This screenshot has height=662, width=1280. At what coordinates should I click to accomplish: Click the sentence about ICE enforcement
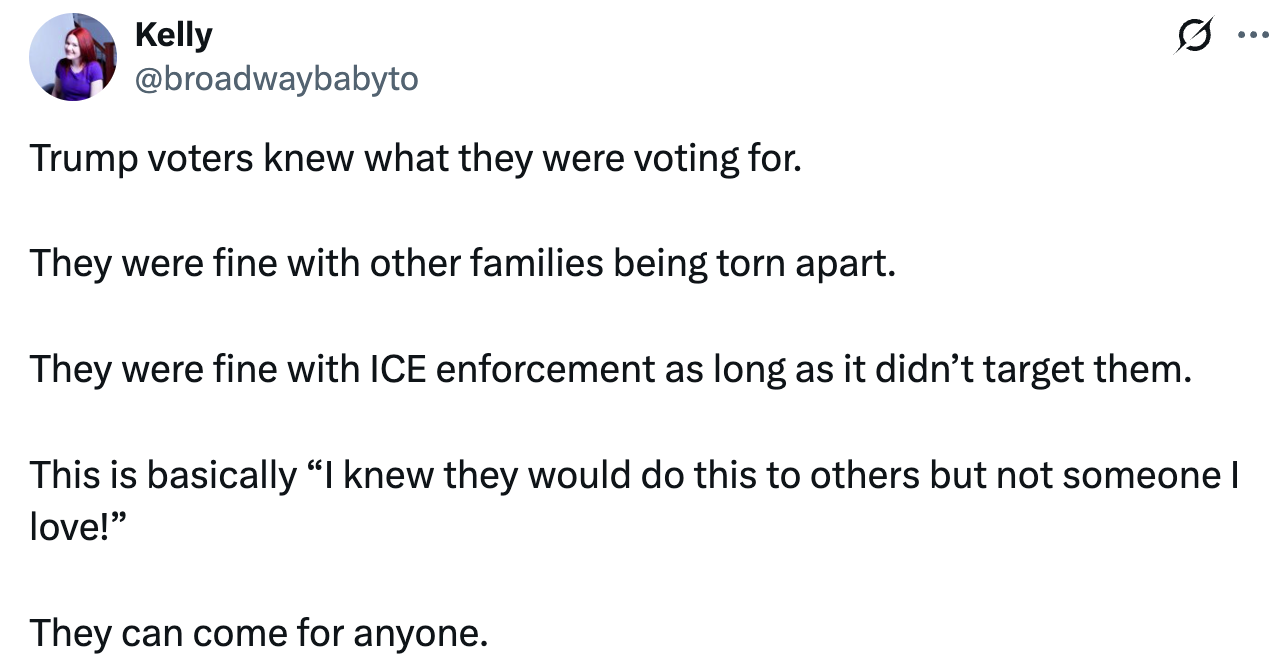point(610,369)
